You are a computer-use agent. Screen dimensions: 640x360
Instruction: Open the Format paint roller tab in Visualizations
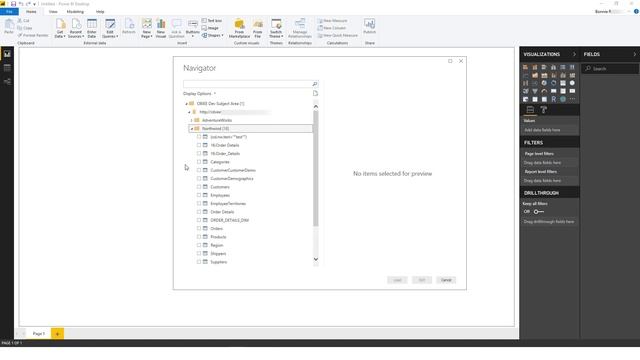point(544,109)
